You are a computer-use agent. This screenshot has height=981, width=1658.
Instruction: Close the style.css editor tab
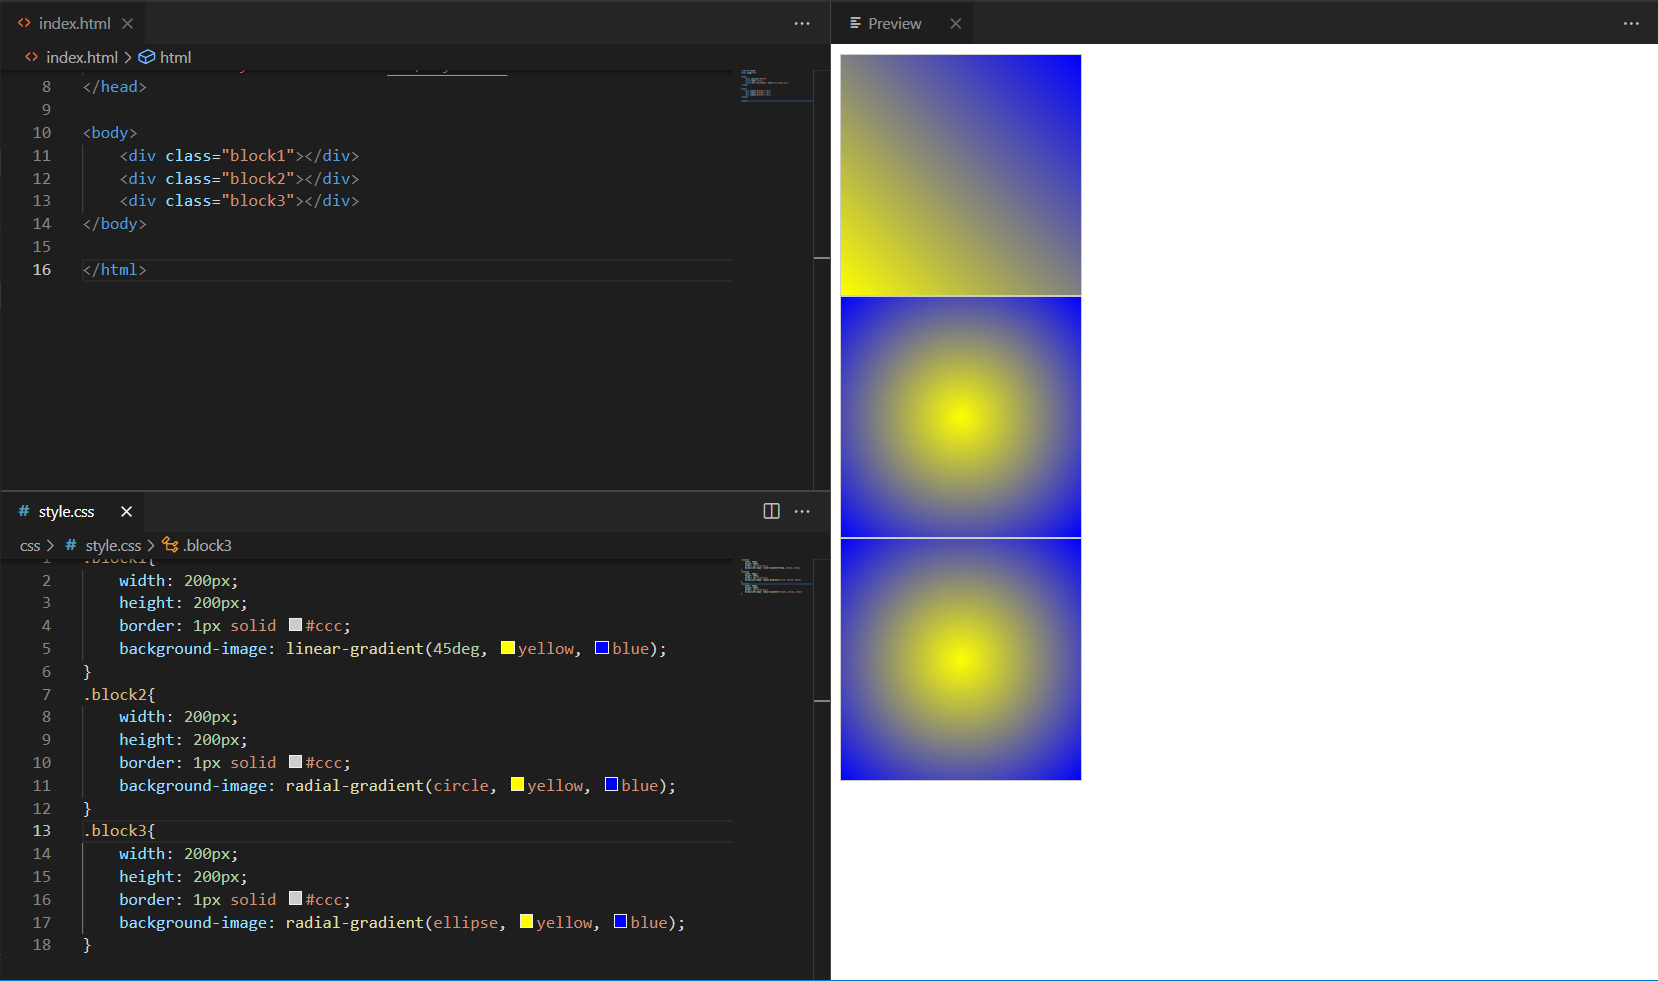126,512
